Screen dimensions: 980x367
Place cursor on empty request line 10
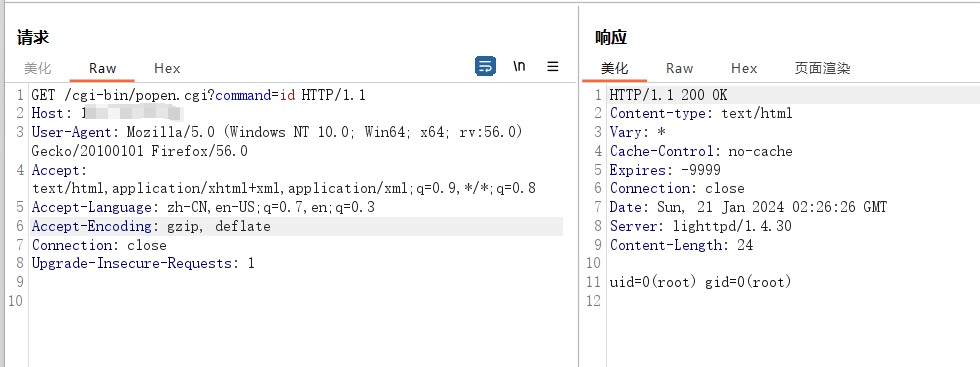[297, 301]
